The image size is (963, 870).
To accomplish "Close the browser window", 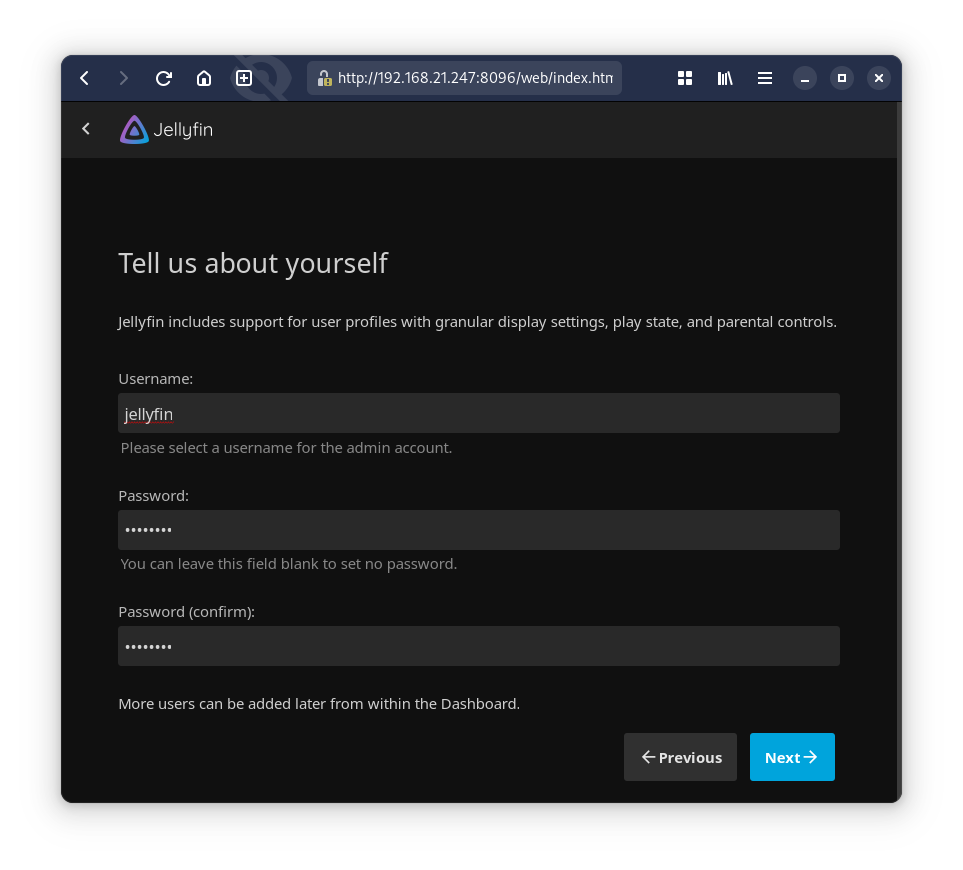I will pos(879,78).
